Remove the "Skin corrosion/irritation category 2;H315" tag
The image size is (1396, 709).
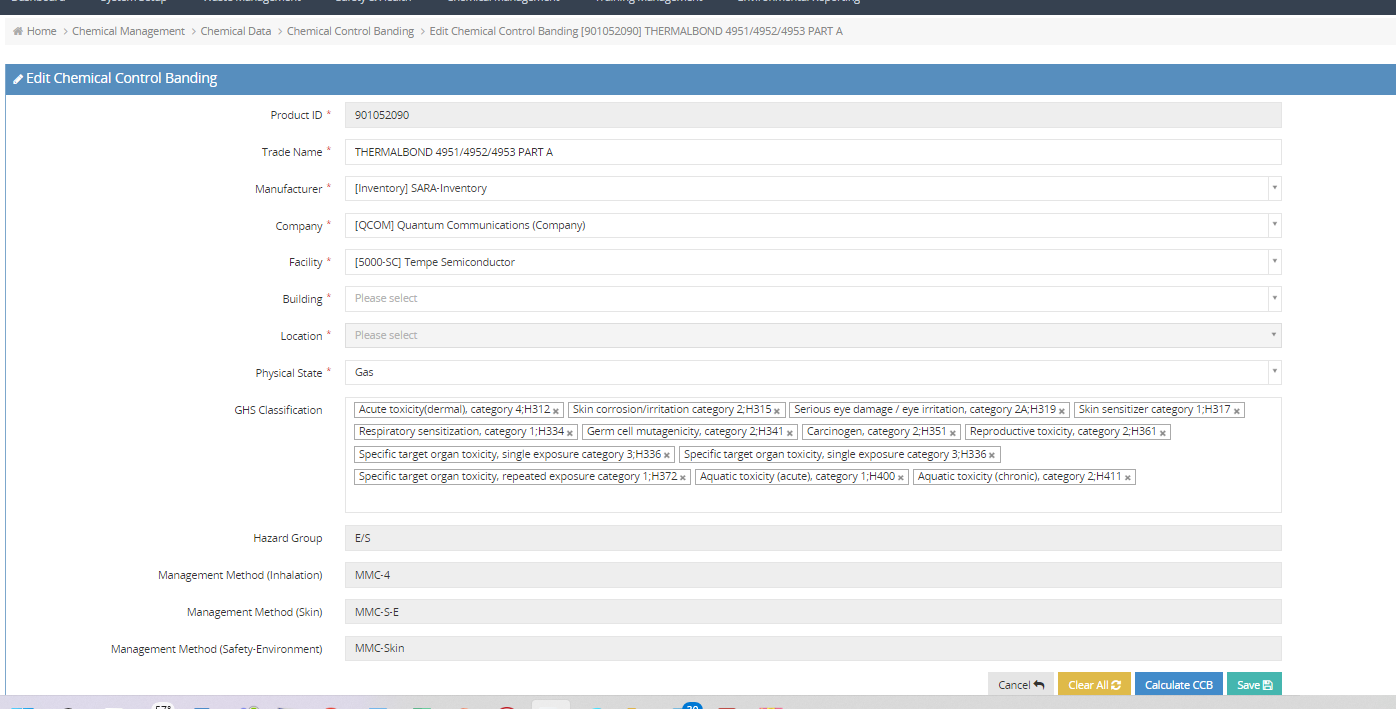[x=775, y=410]
